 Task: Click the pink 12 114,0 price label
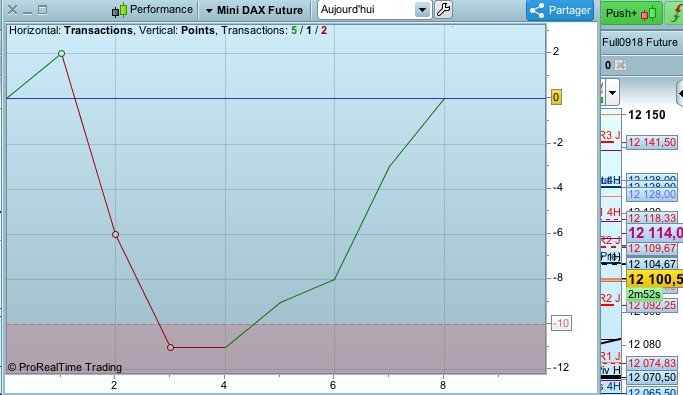[x=655, y=233]
